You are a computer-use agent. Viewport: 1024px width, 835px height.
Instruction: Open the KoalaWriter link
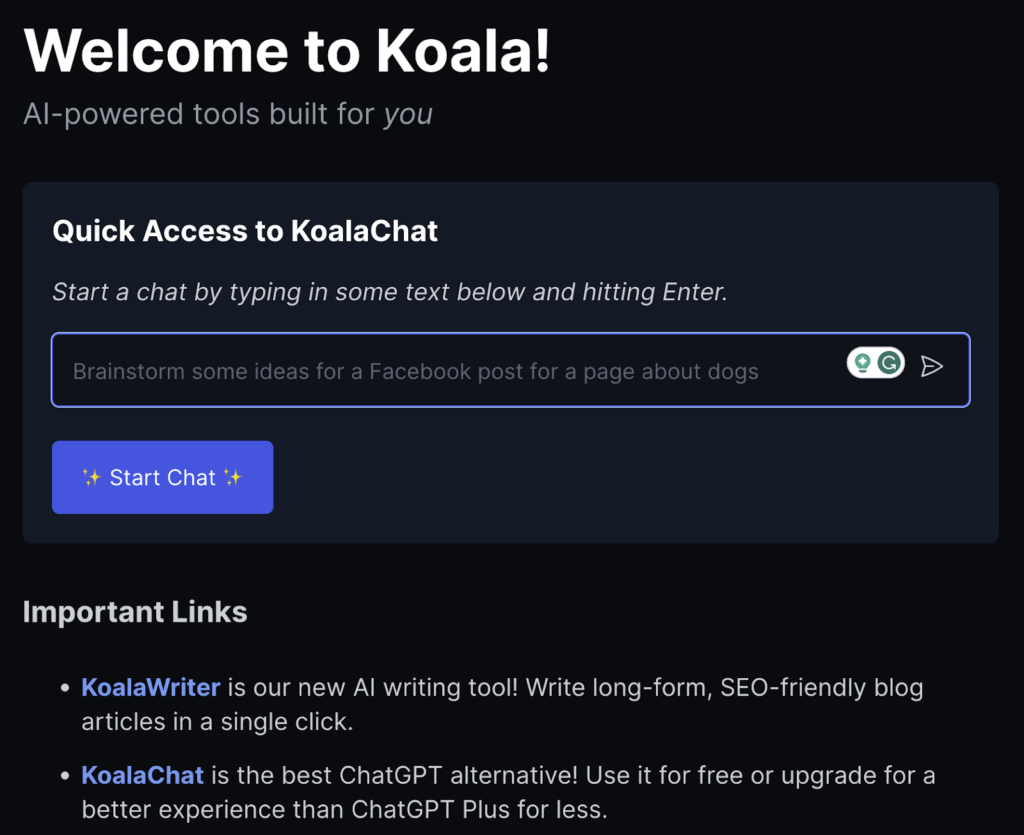[151, 687]
